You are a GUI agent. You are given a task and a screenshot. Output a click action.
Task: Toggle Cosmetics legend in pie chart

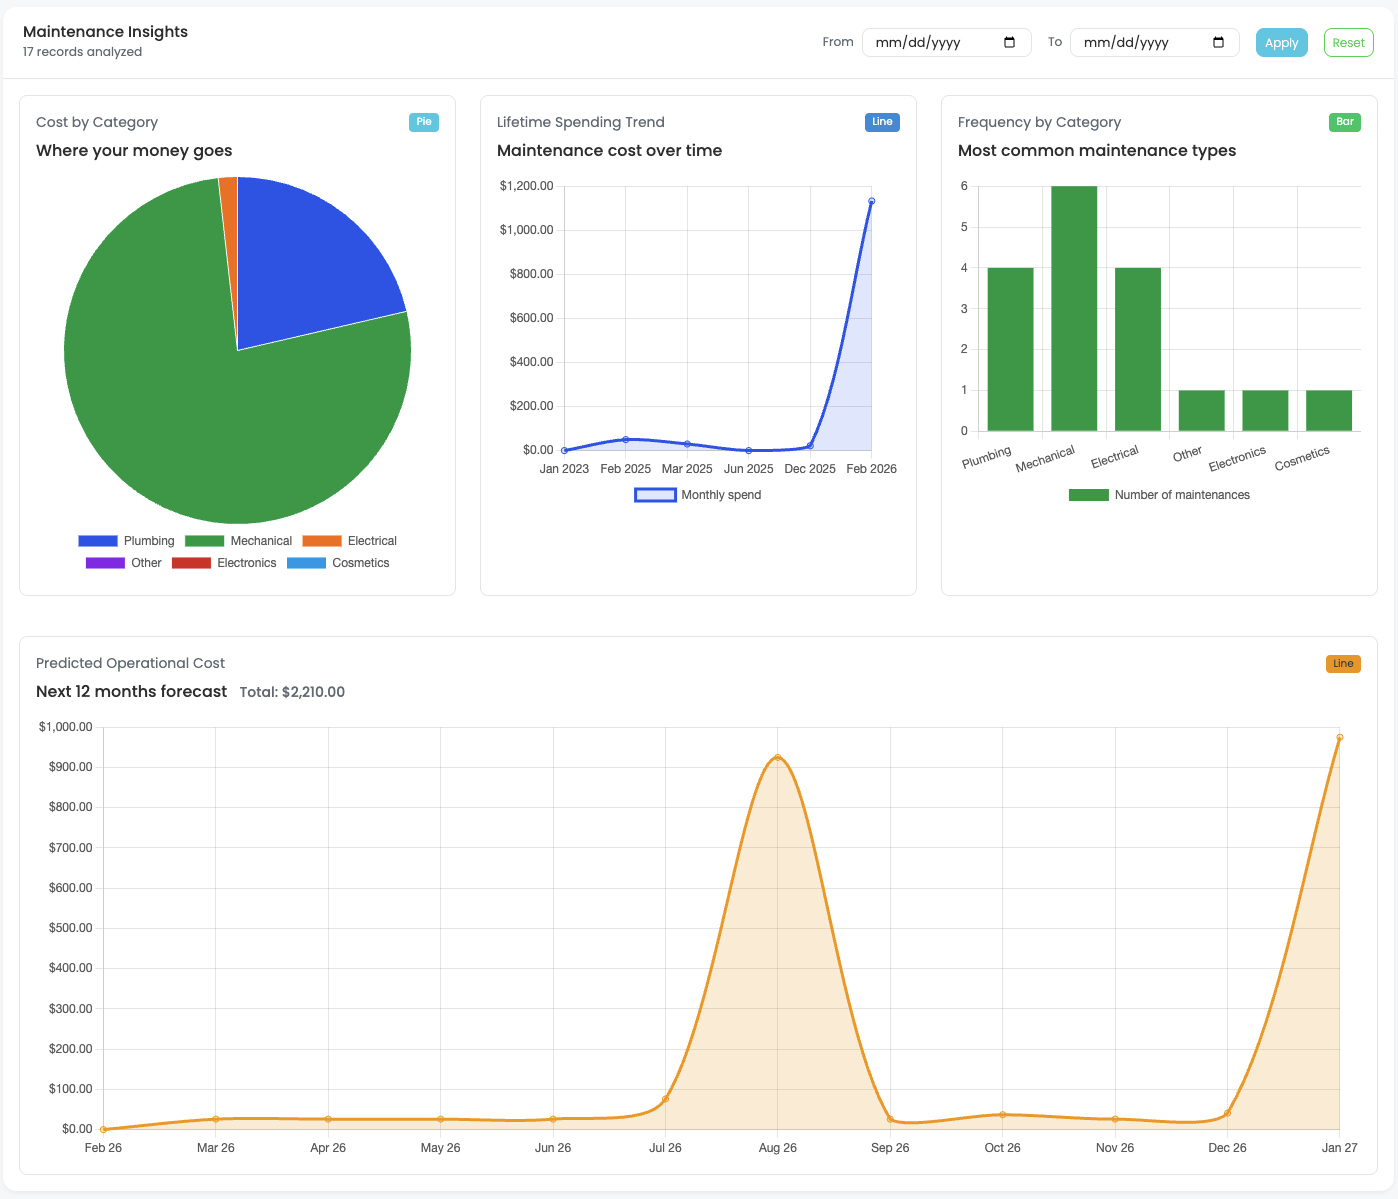coord(338,563)
